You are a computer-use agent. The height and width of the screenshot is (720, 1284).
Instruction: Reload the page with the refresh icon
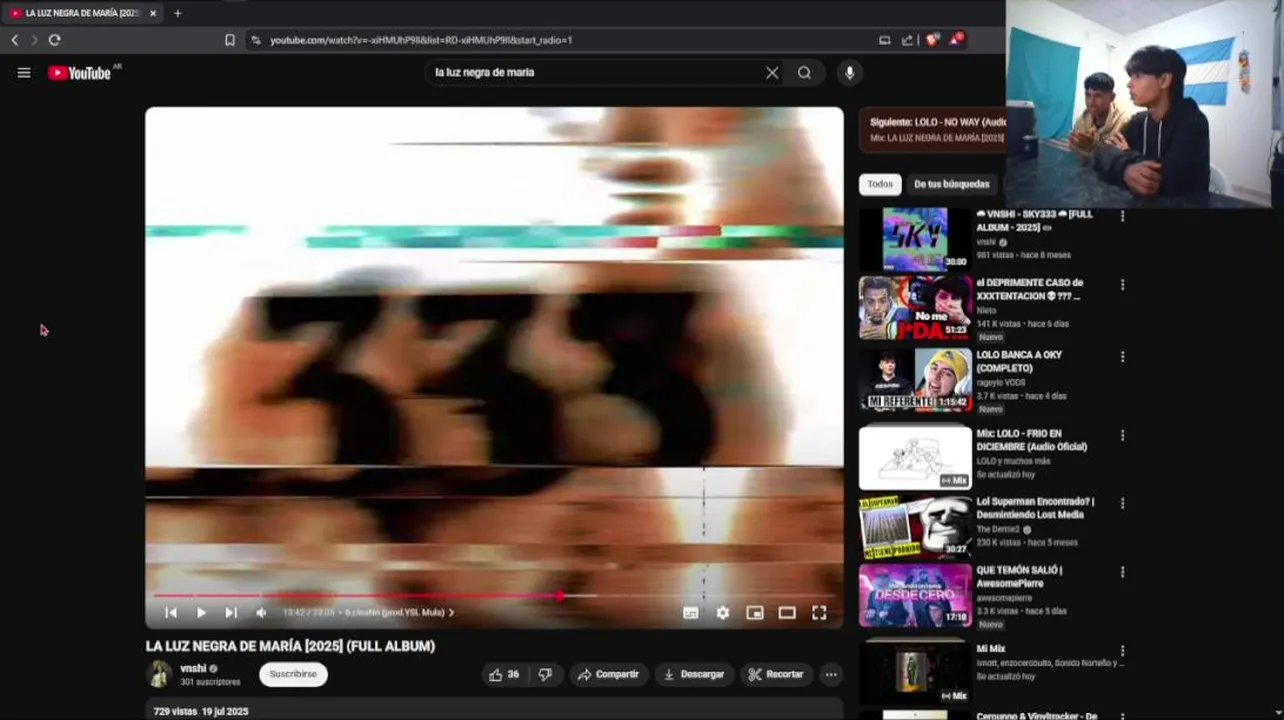(x=54, y=40)
